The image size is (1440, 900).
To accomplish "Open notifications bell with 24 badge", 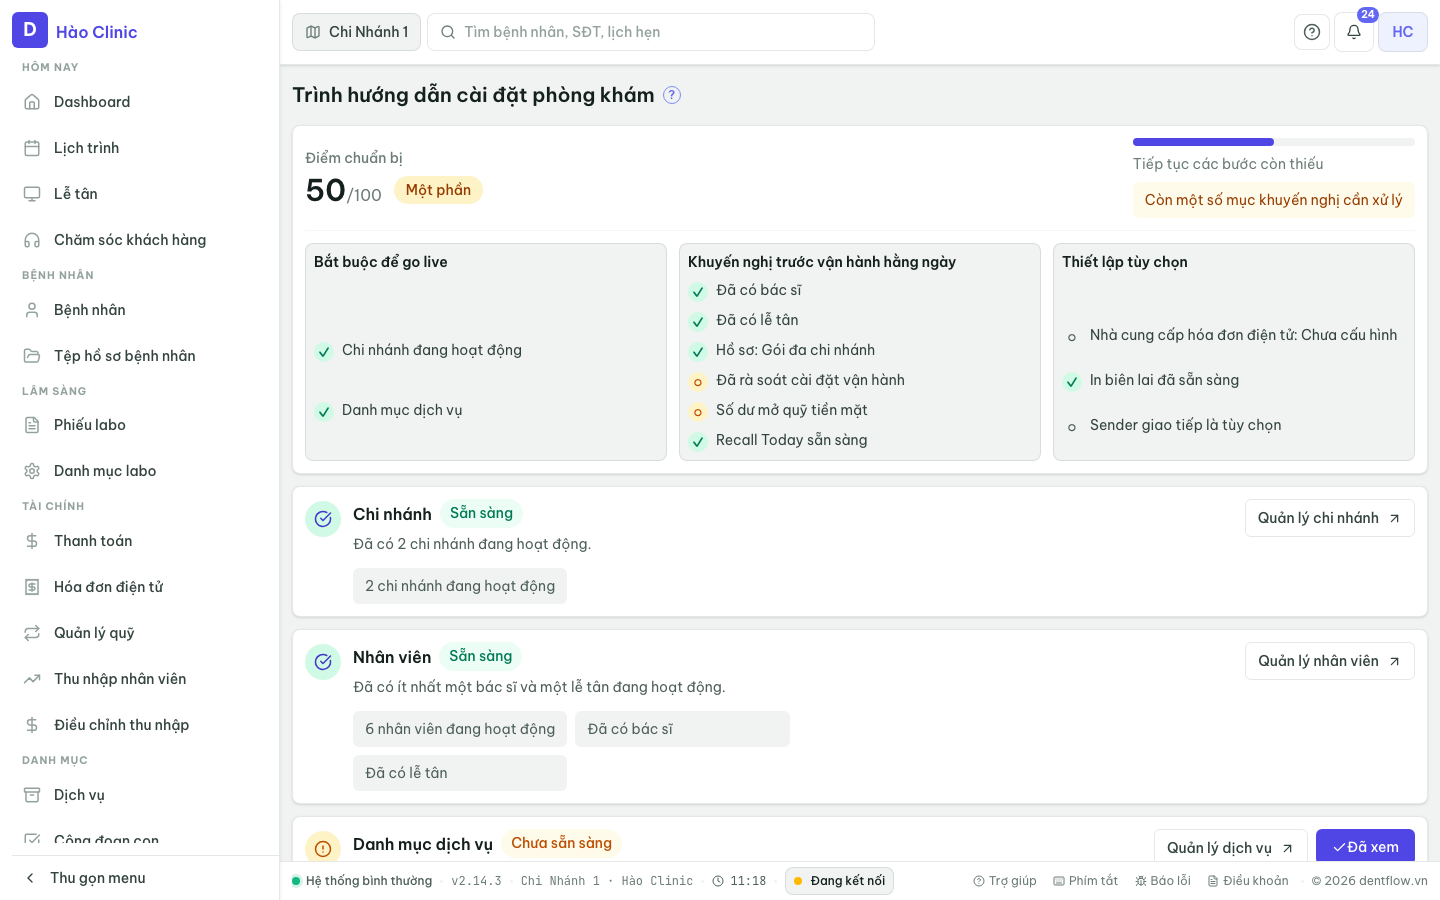I will point(1354,32).
